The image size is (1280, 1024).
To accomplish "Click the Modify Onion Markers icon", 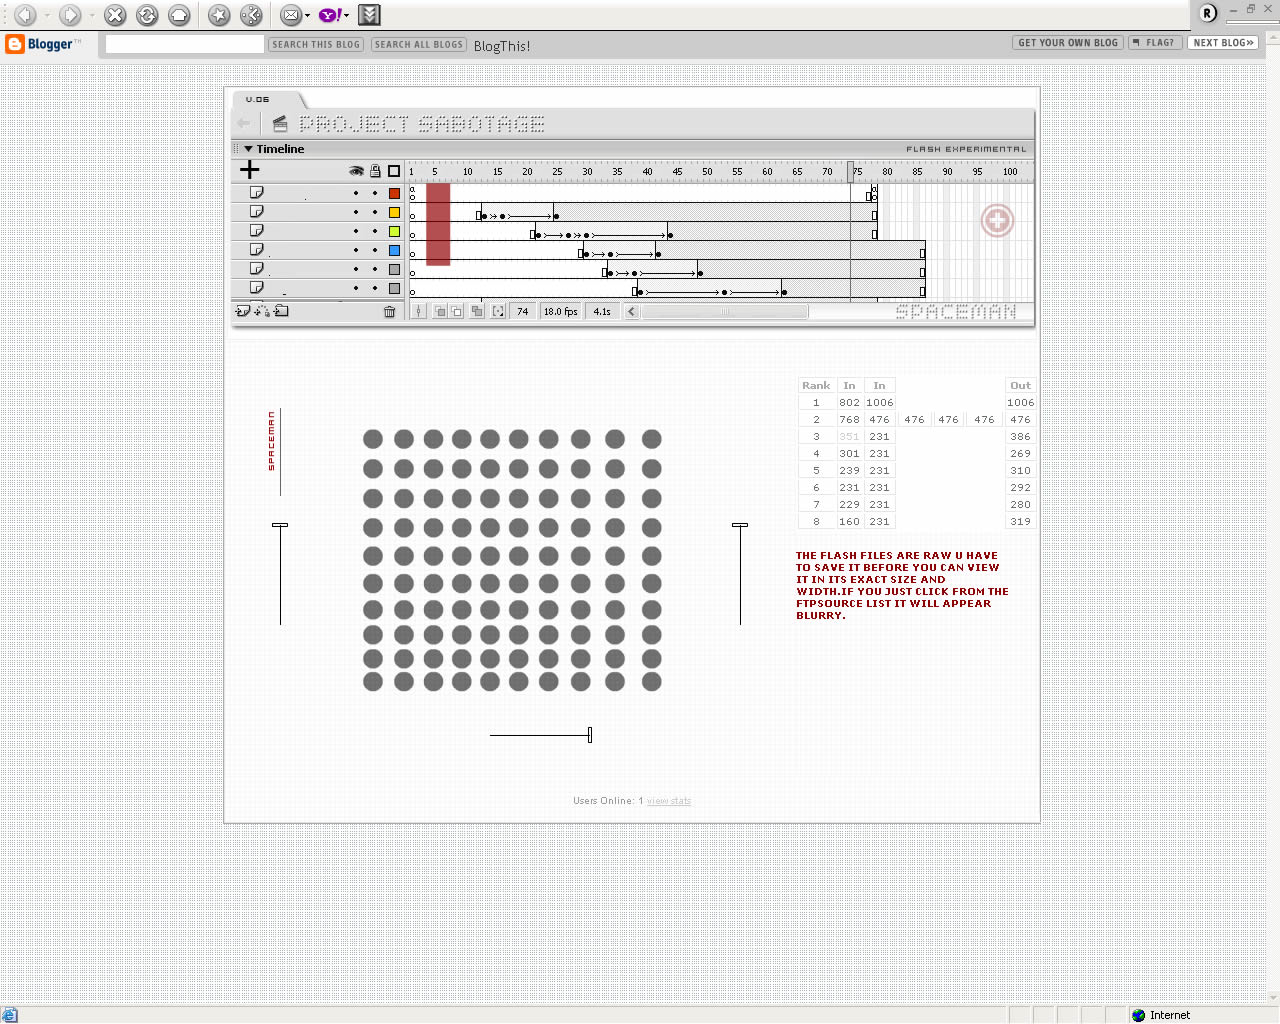I will (x=498, y=312).
